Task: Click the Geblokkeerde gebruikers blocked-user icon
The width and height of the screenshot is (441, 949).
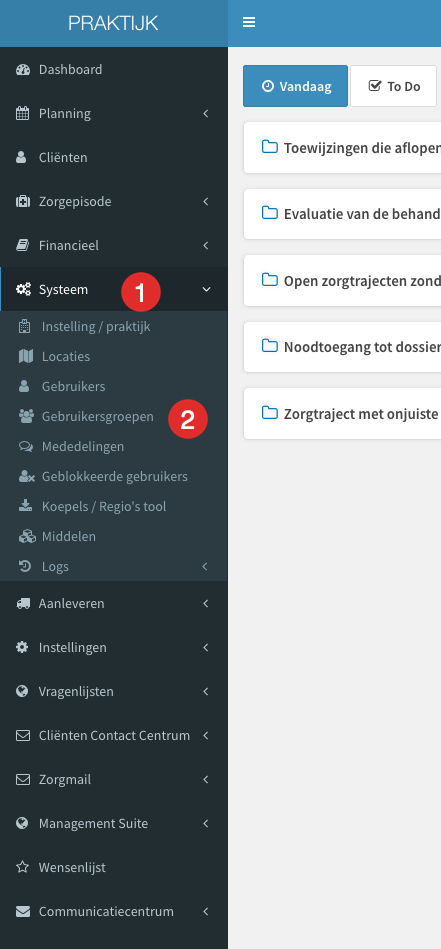Action: [x=26, y=476]
